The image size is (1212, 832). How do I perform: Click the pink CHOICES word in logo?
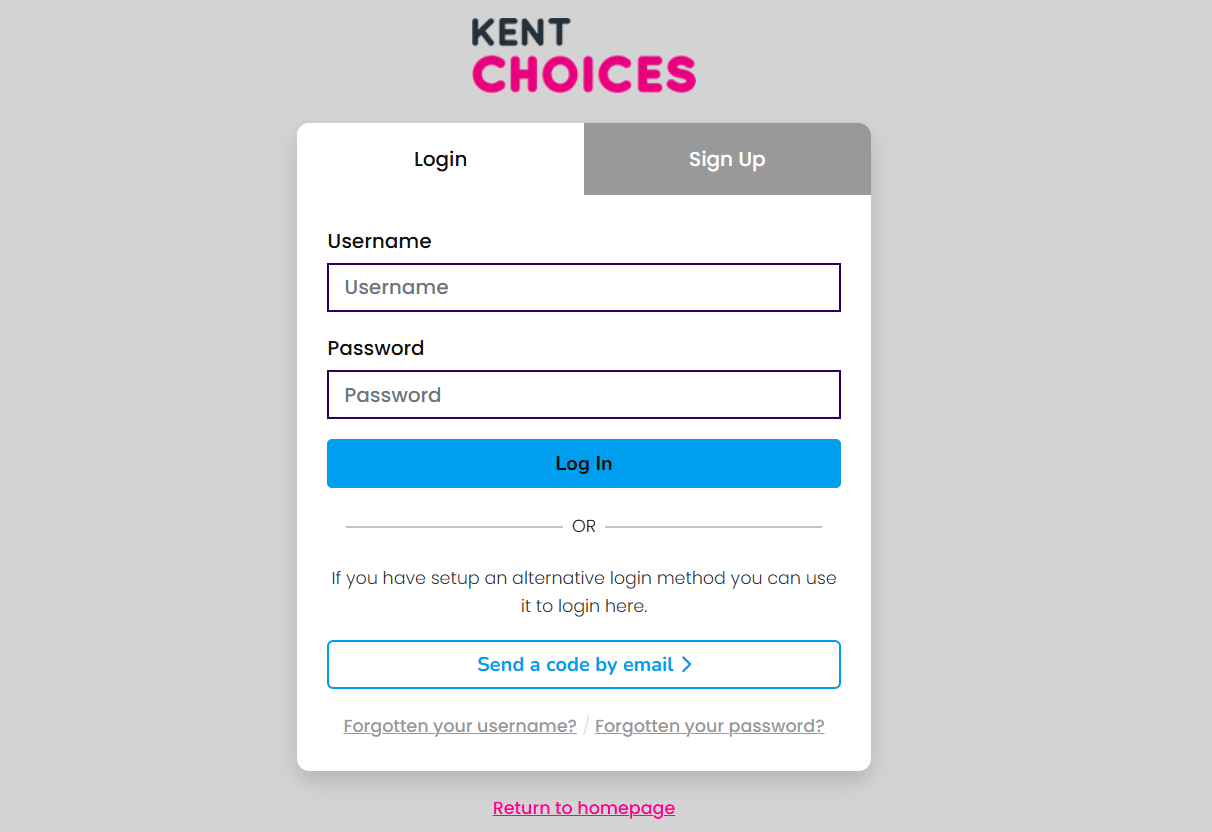pyautogui.click(x=583, y=74)
